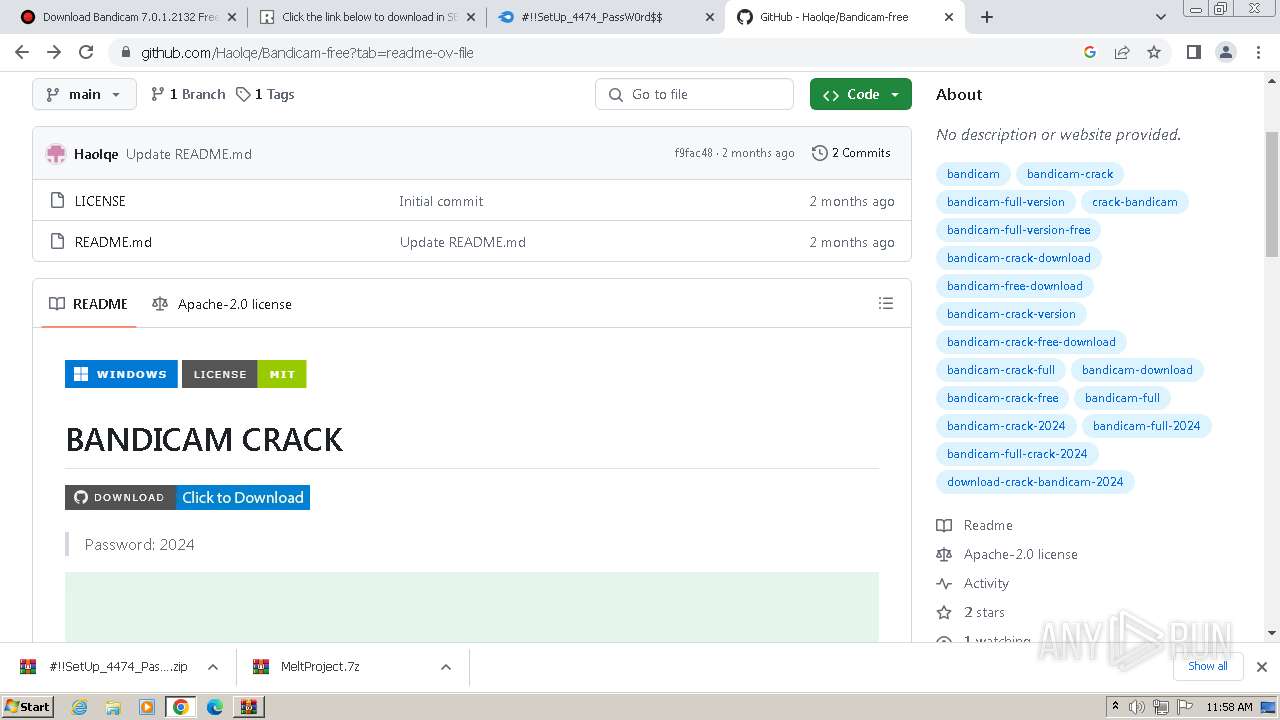Select the README tab
This screenshot has height=720, width=1280.
pyautogui.click(x=88, y=304)
